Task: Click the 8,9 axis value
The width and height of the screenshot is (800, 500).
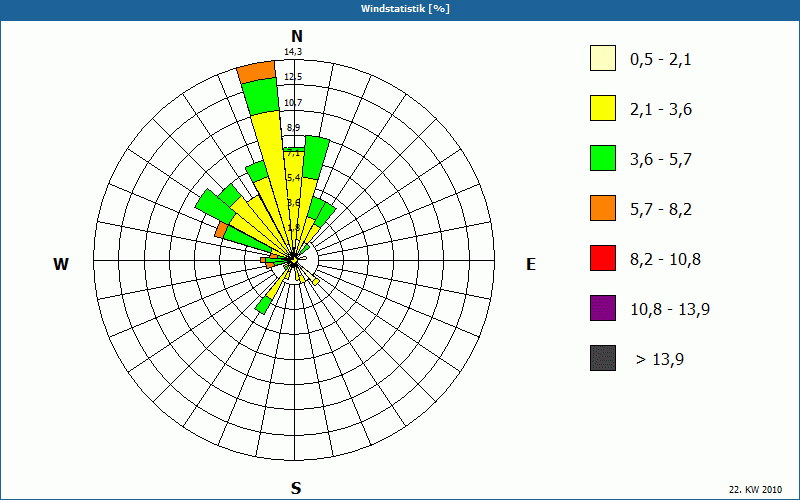Action: point(293,128)
